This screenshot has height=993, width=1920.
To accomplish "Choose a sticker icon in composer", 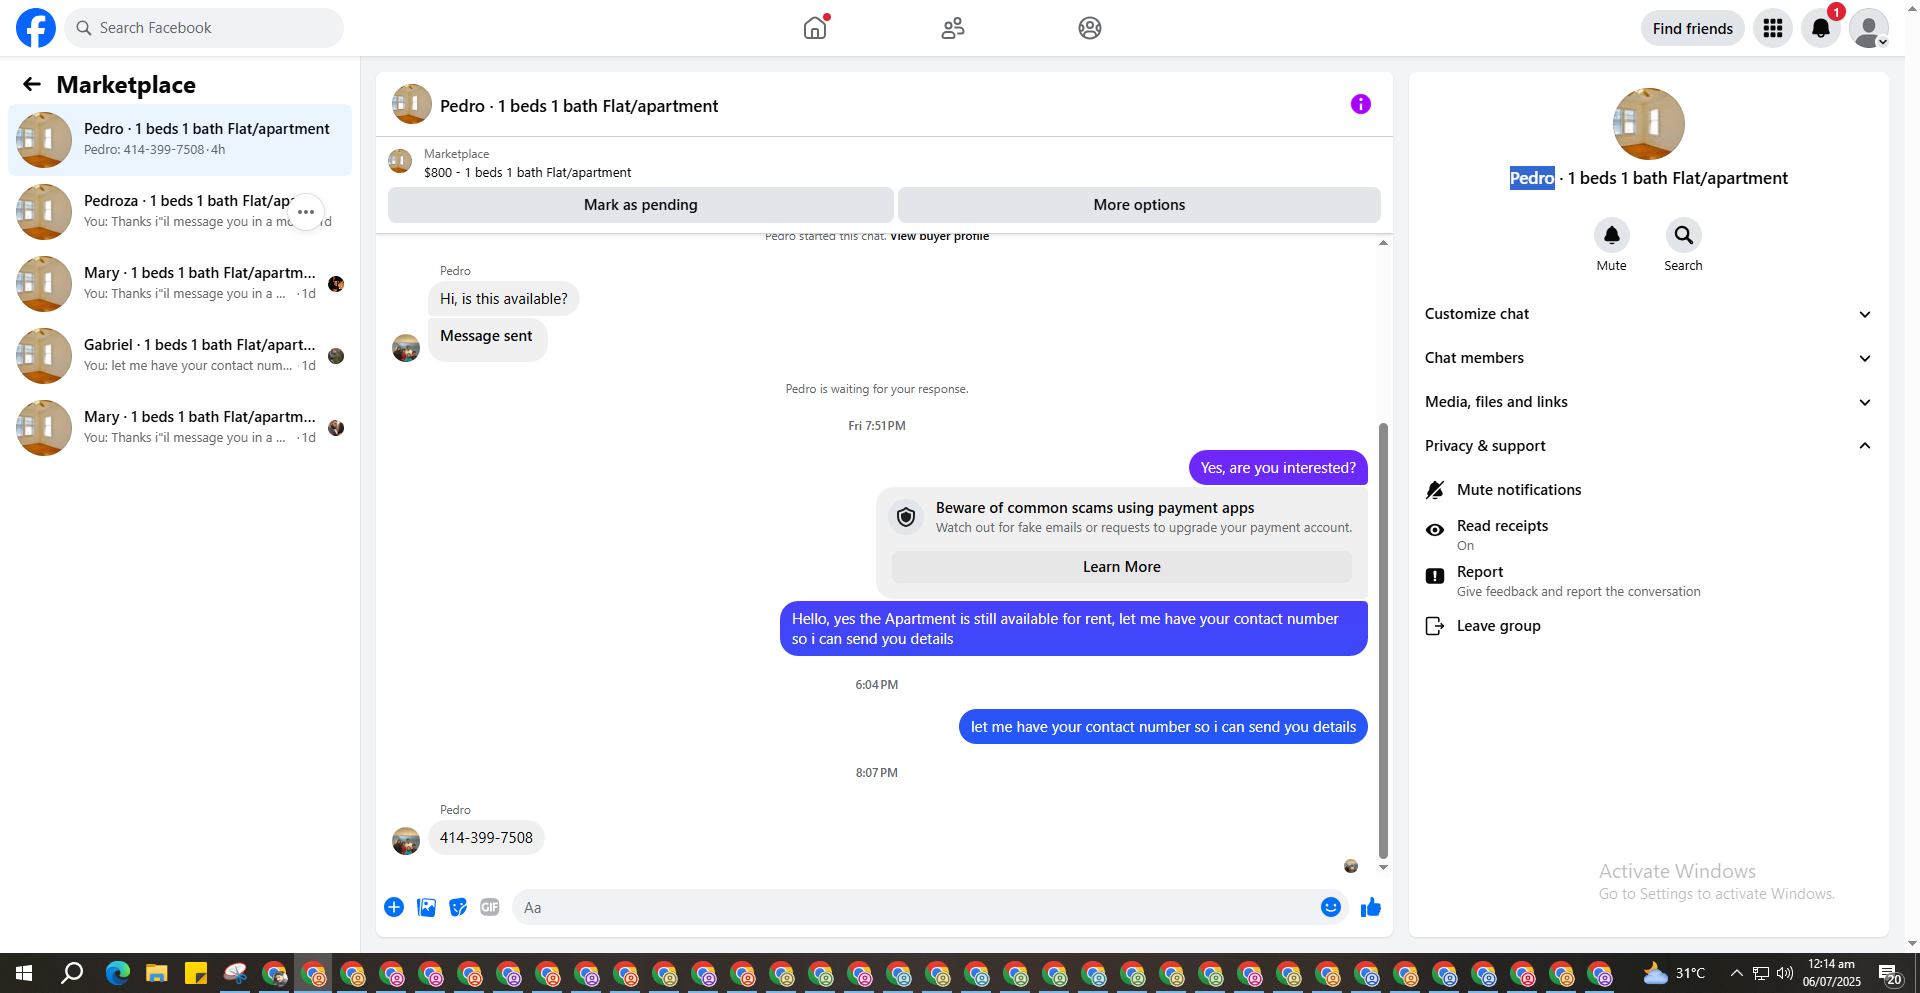I will coord(458,907).
